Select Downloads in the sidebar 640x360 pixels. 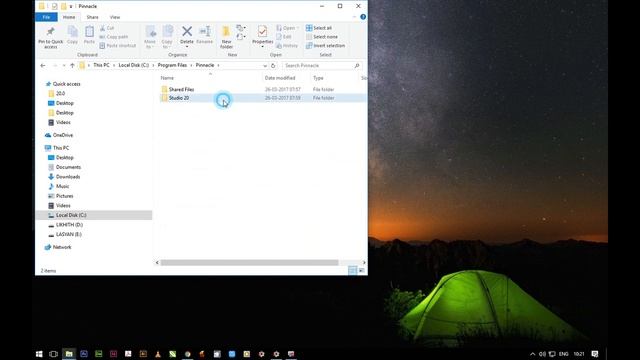coord(68,177)
